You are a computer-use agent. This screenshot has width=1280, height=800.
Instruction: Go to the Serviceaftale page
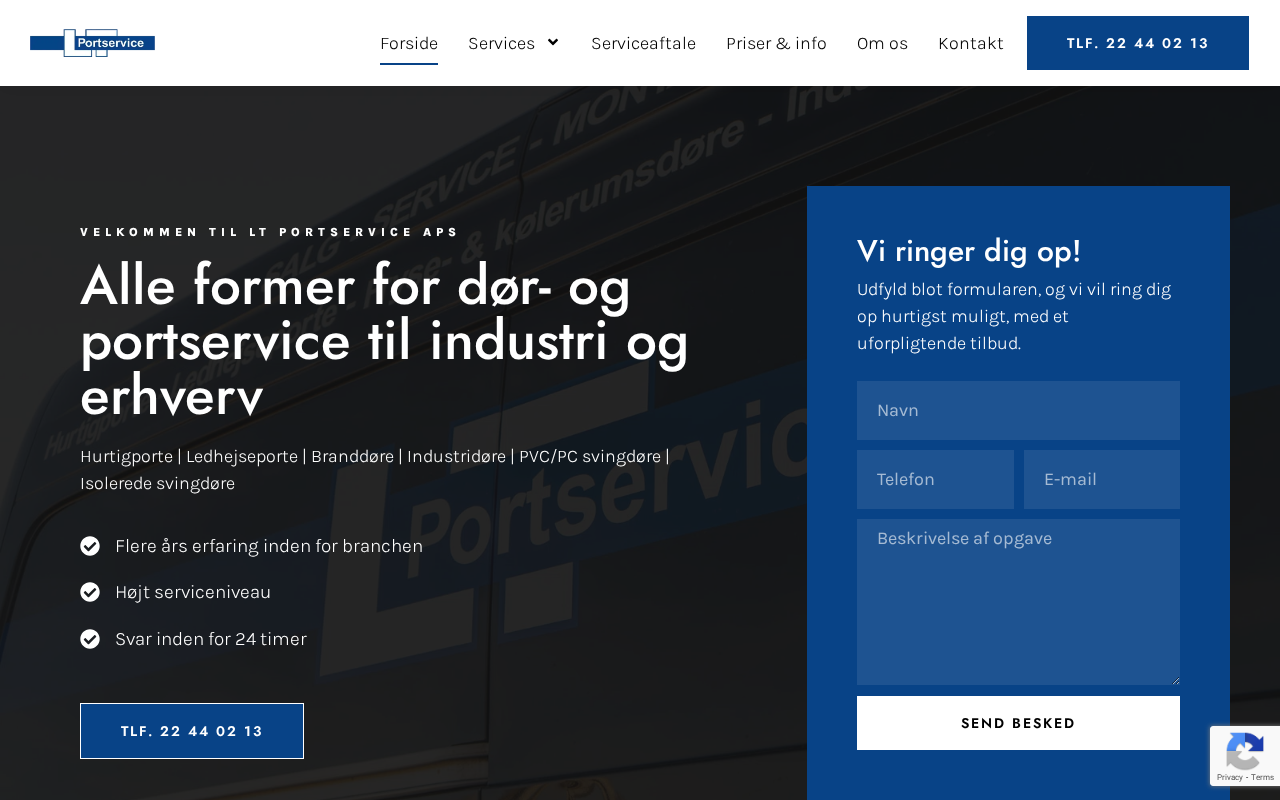point(643,43)
